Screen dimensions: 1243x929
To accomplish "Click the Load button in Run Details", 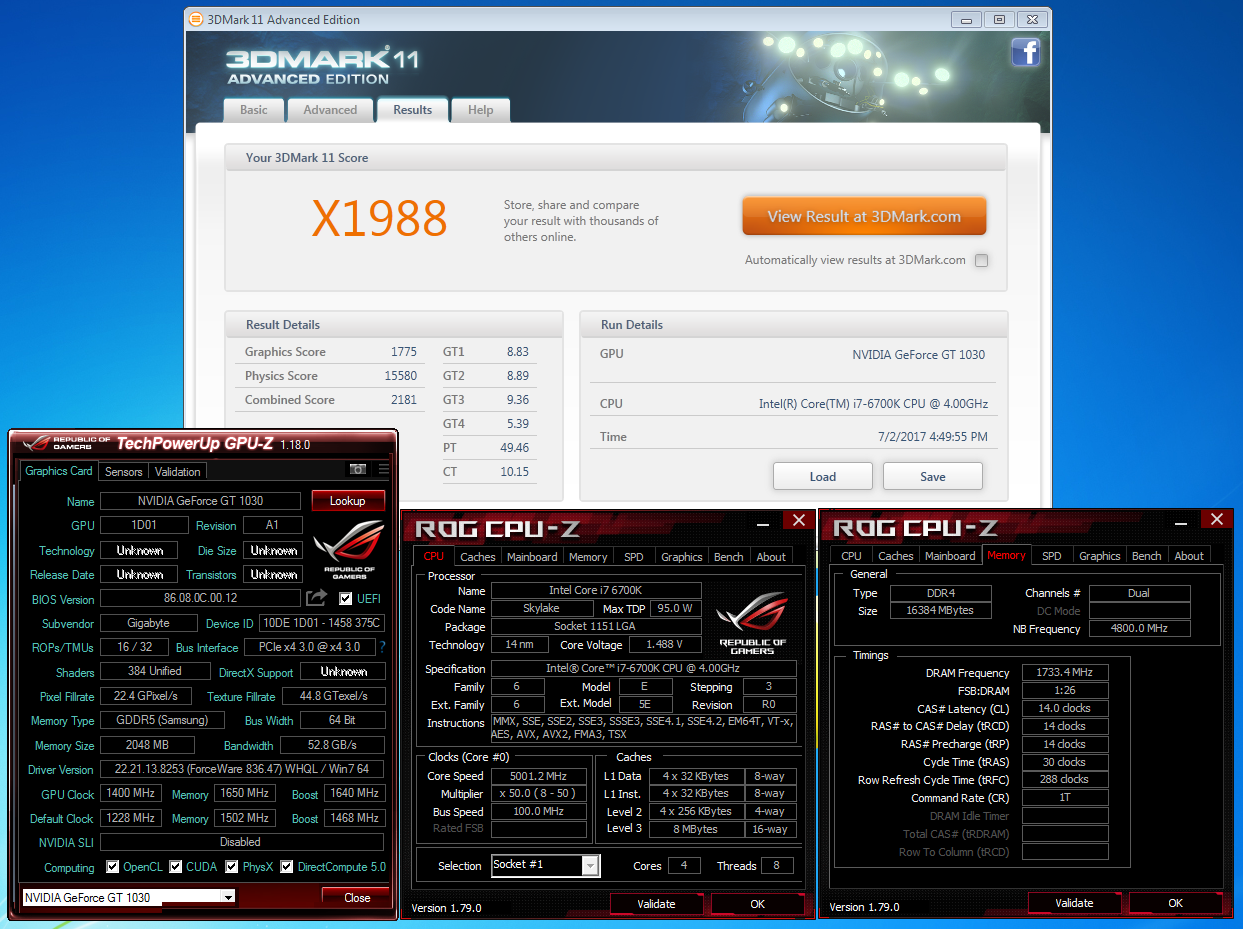I will 823,476.
